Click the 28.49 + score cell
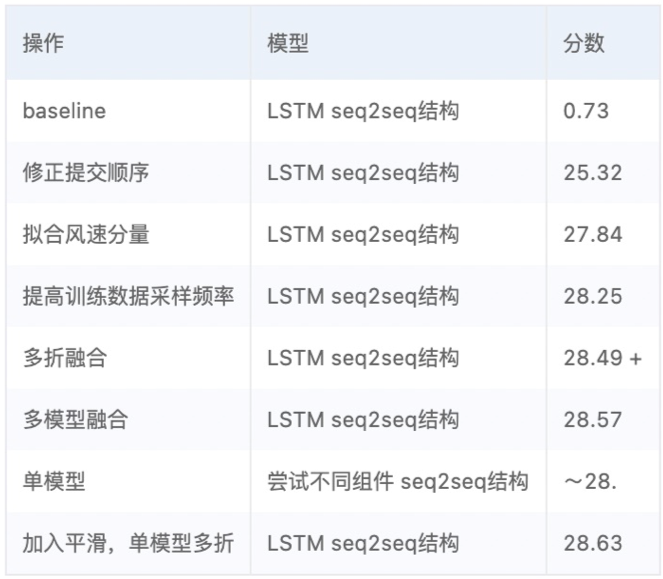Image resolution: width=663 pixels, height=579 pixels. pos(603,358)
